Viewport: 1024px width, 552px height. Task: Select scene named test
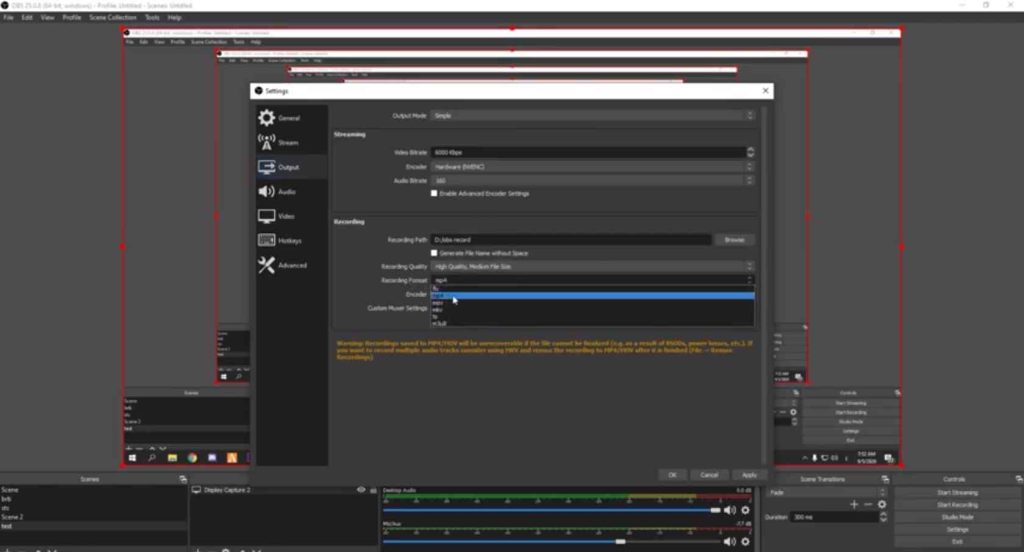click(93, 526)
